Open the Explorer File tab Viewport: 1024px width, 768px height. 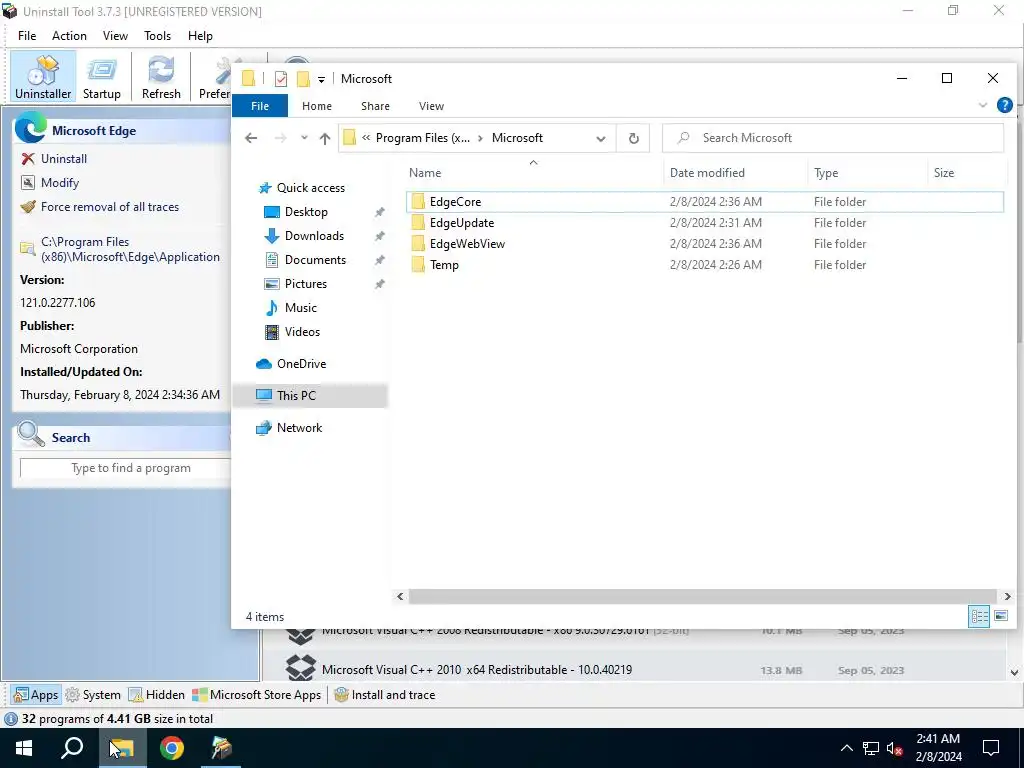(260, 106)
